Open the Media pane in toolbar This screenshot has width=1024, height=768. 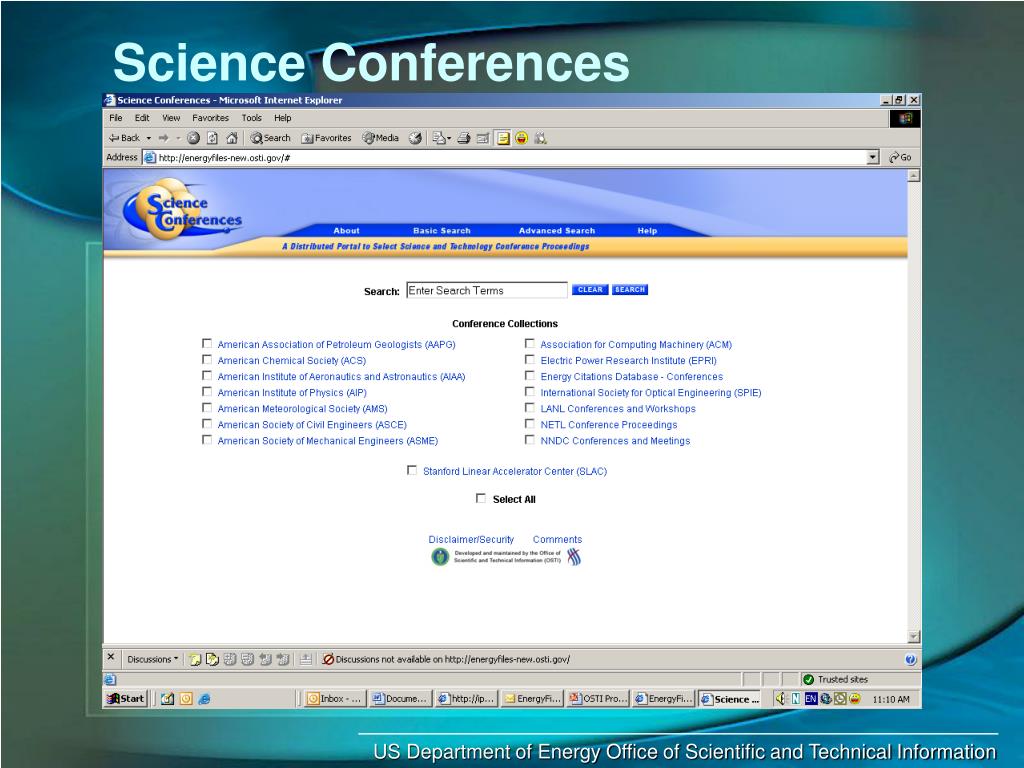point(381,138)
